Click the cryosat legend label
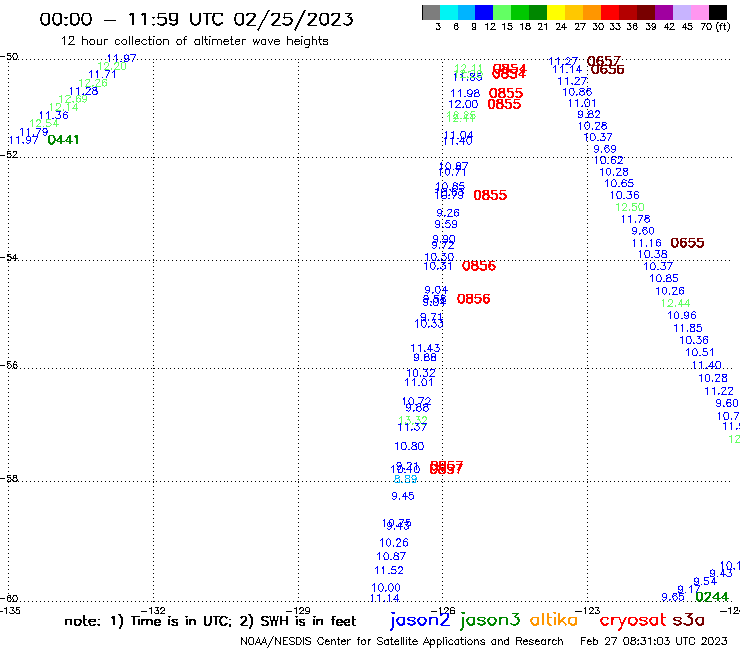The image size is (740, 650). (633, 621)
